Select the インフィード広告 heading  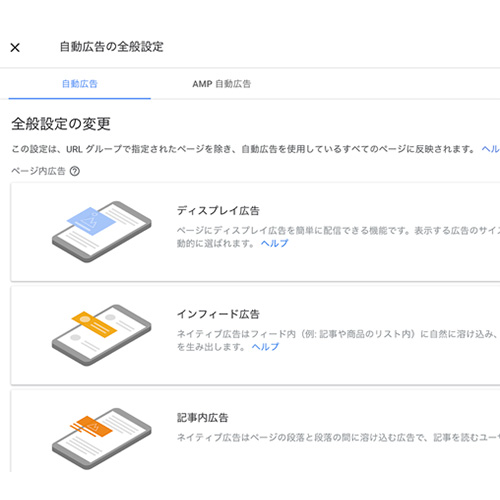tap(218, 314)
